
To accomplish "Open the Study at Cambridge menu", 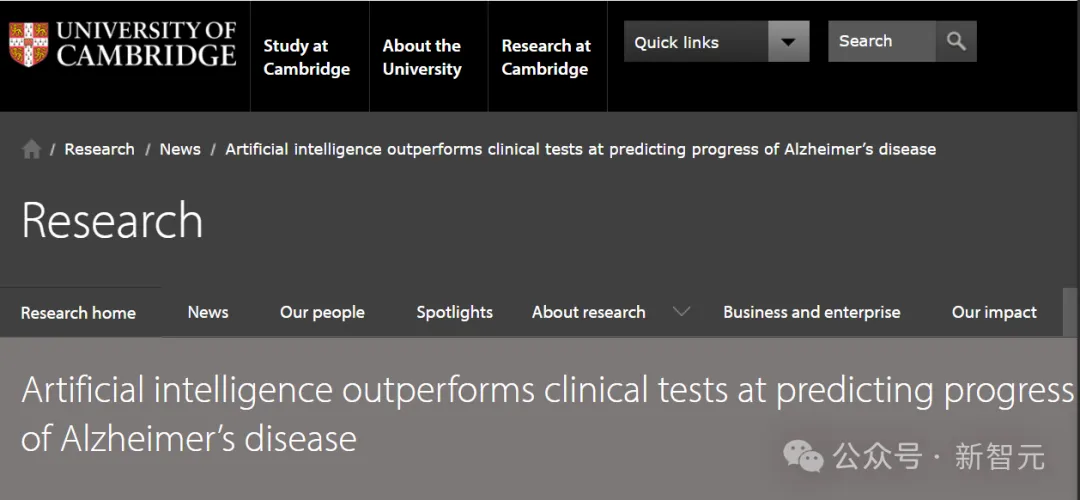I will pos(307,57).
